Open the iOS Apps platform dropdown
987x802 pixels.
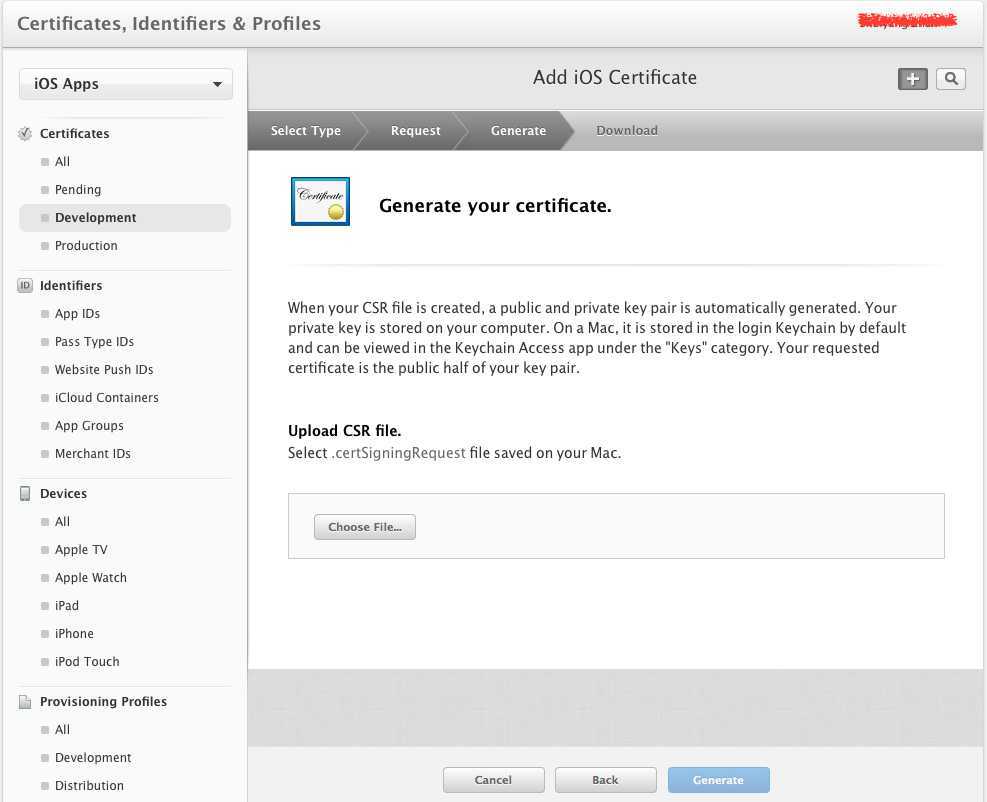pyautogui.click(x=126, y=85)
